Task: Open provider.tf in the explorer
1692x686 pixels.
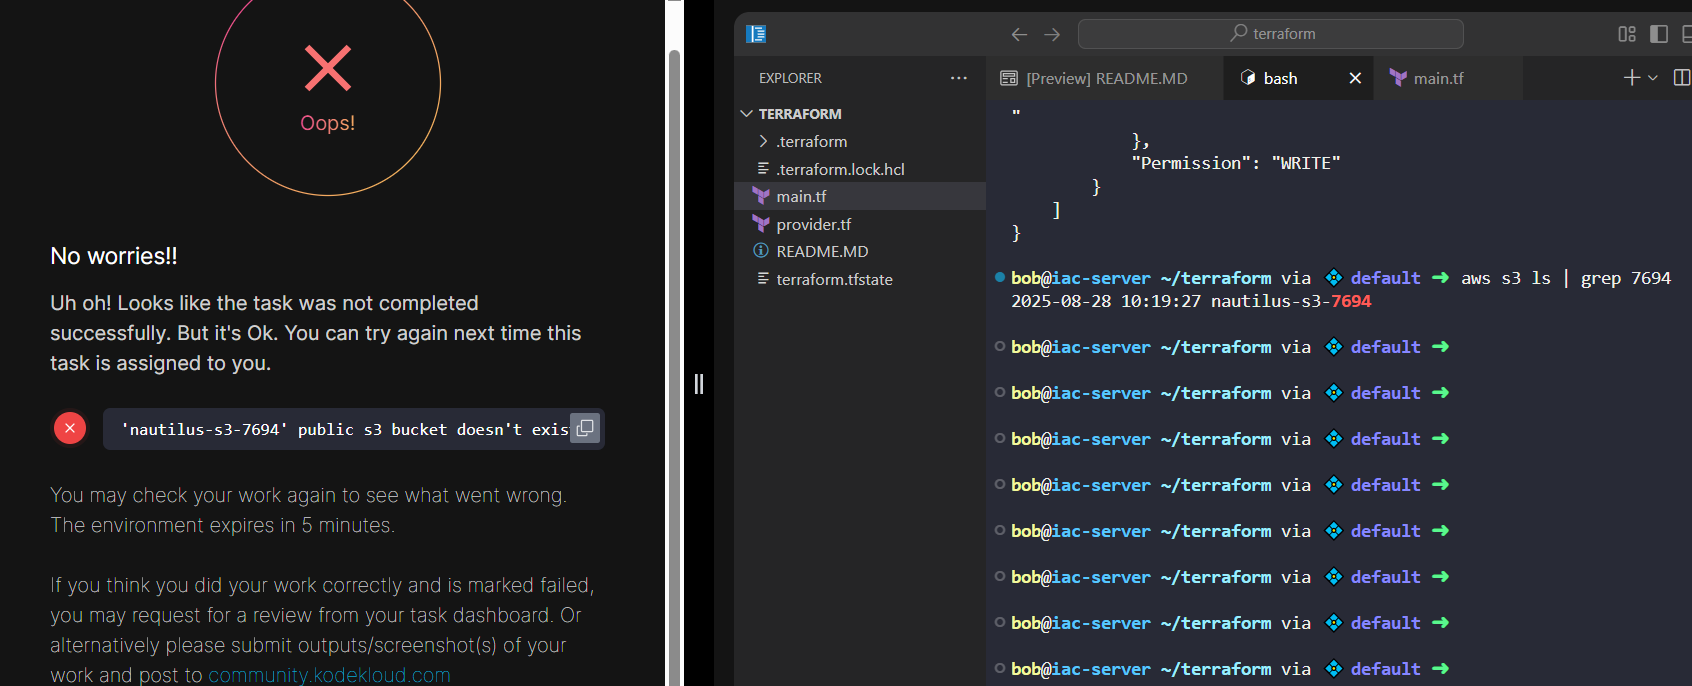Action: [813, 225]
